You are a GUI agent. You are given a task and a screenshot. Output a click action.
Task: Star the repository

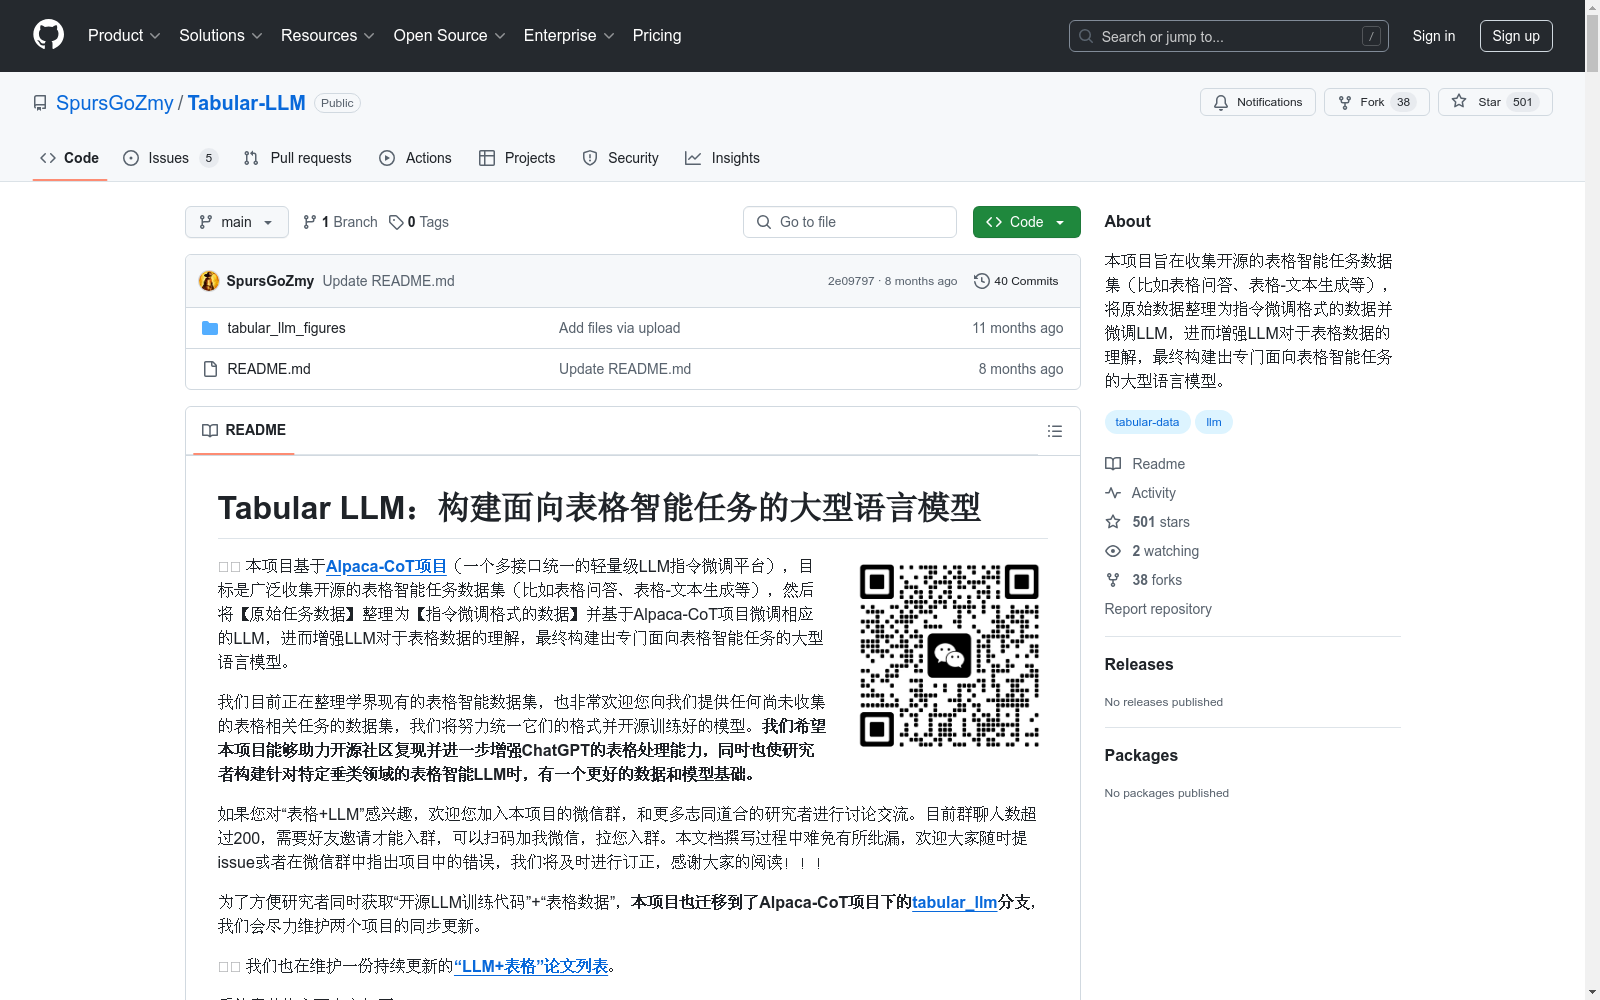tap(1495, 102)
